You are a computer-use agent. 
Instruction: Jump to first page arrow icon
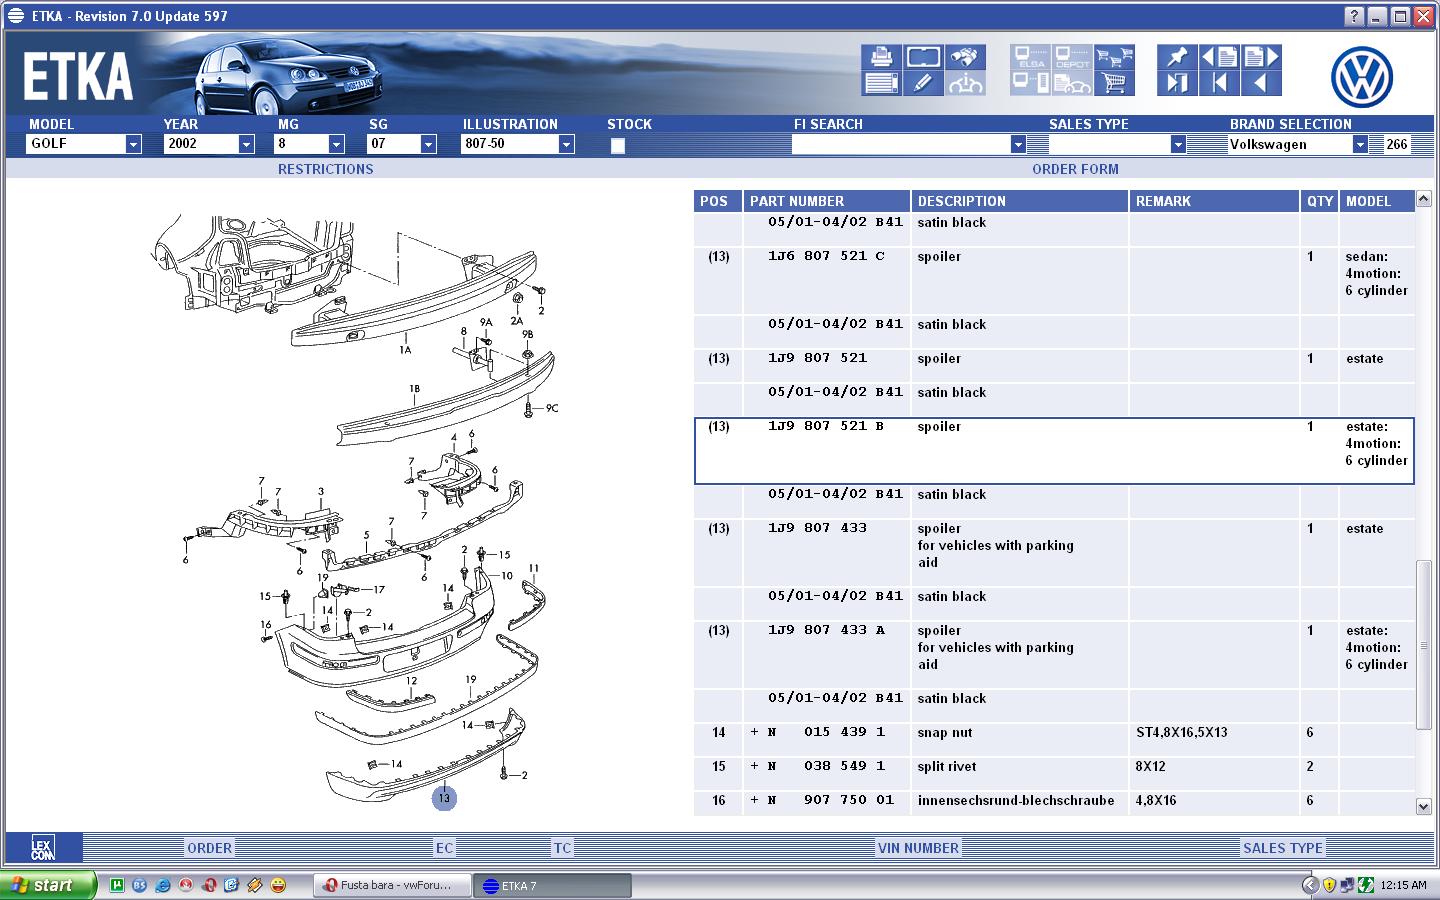click(x=1219, y=84)
